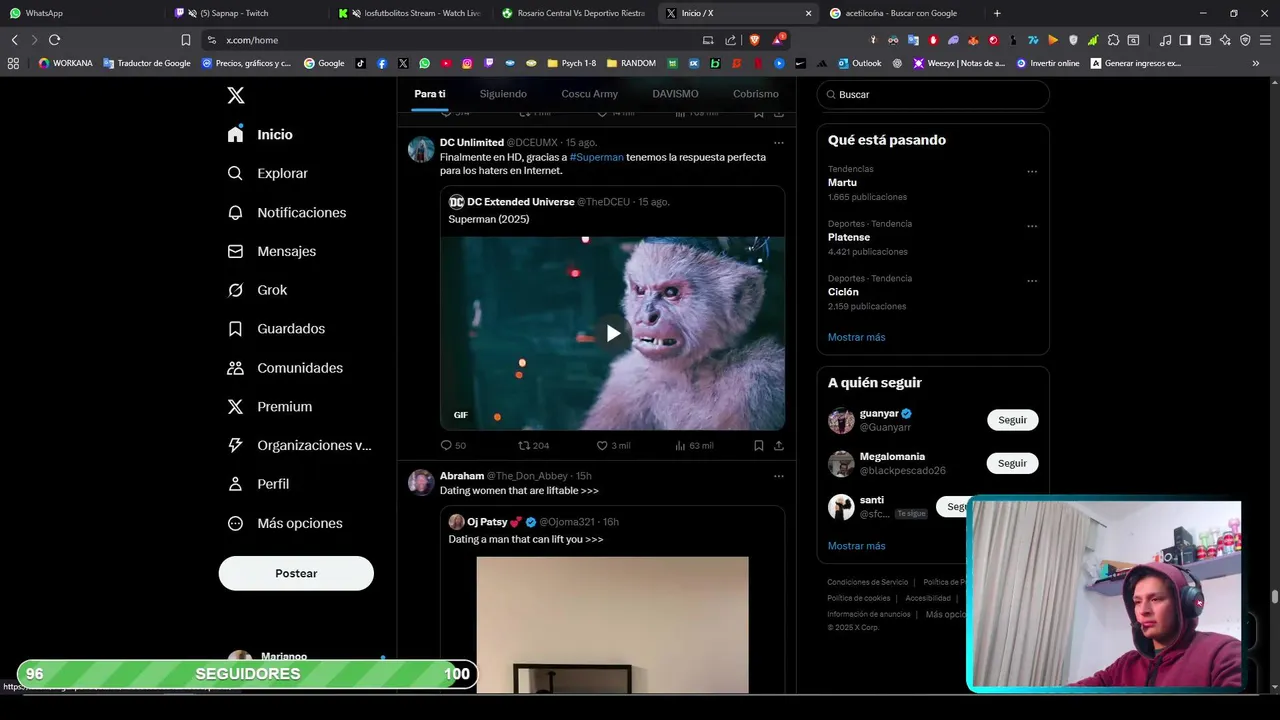Open Abraham's profile avatar

(x=421, y=483)
